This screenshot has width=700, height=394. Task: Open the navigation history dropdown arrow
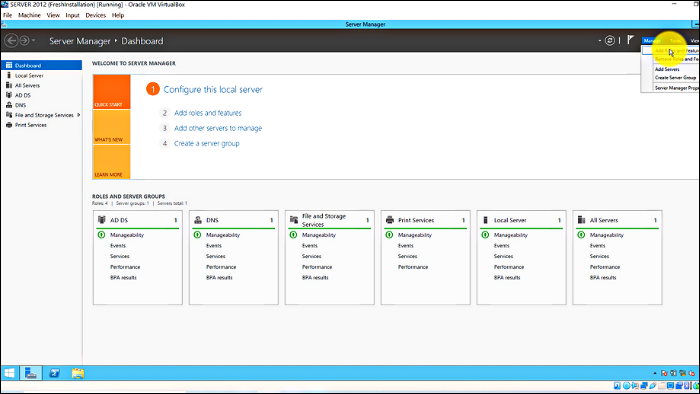[33, 41]
